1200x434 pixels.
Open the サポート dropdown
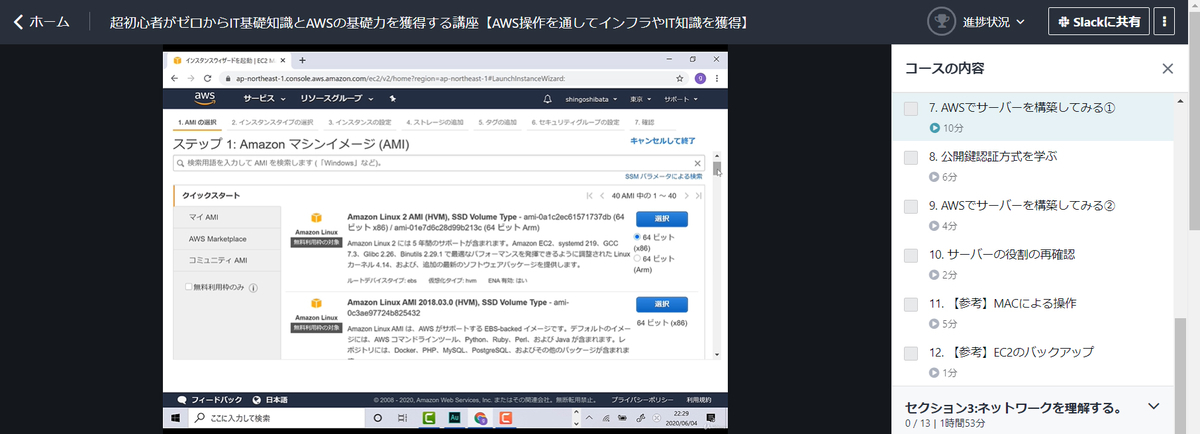point(683,99)
